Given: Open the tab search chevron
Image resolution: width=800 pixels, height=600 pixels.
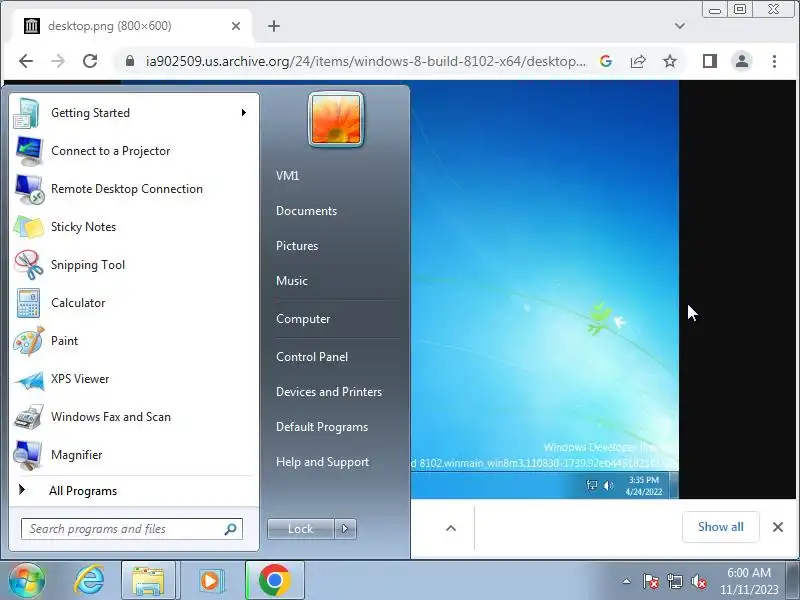Looking at the screenshot, I should point(680,26).
